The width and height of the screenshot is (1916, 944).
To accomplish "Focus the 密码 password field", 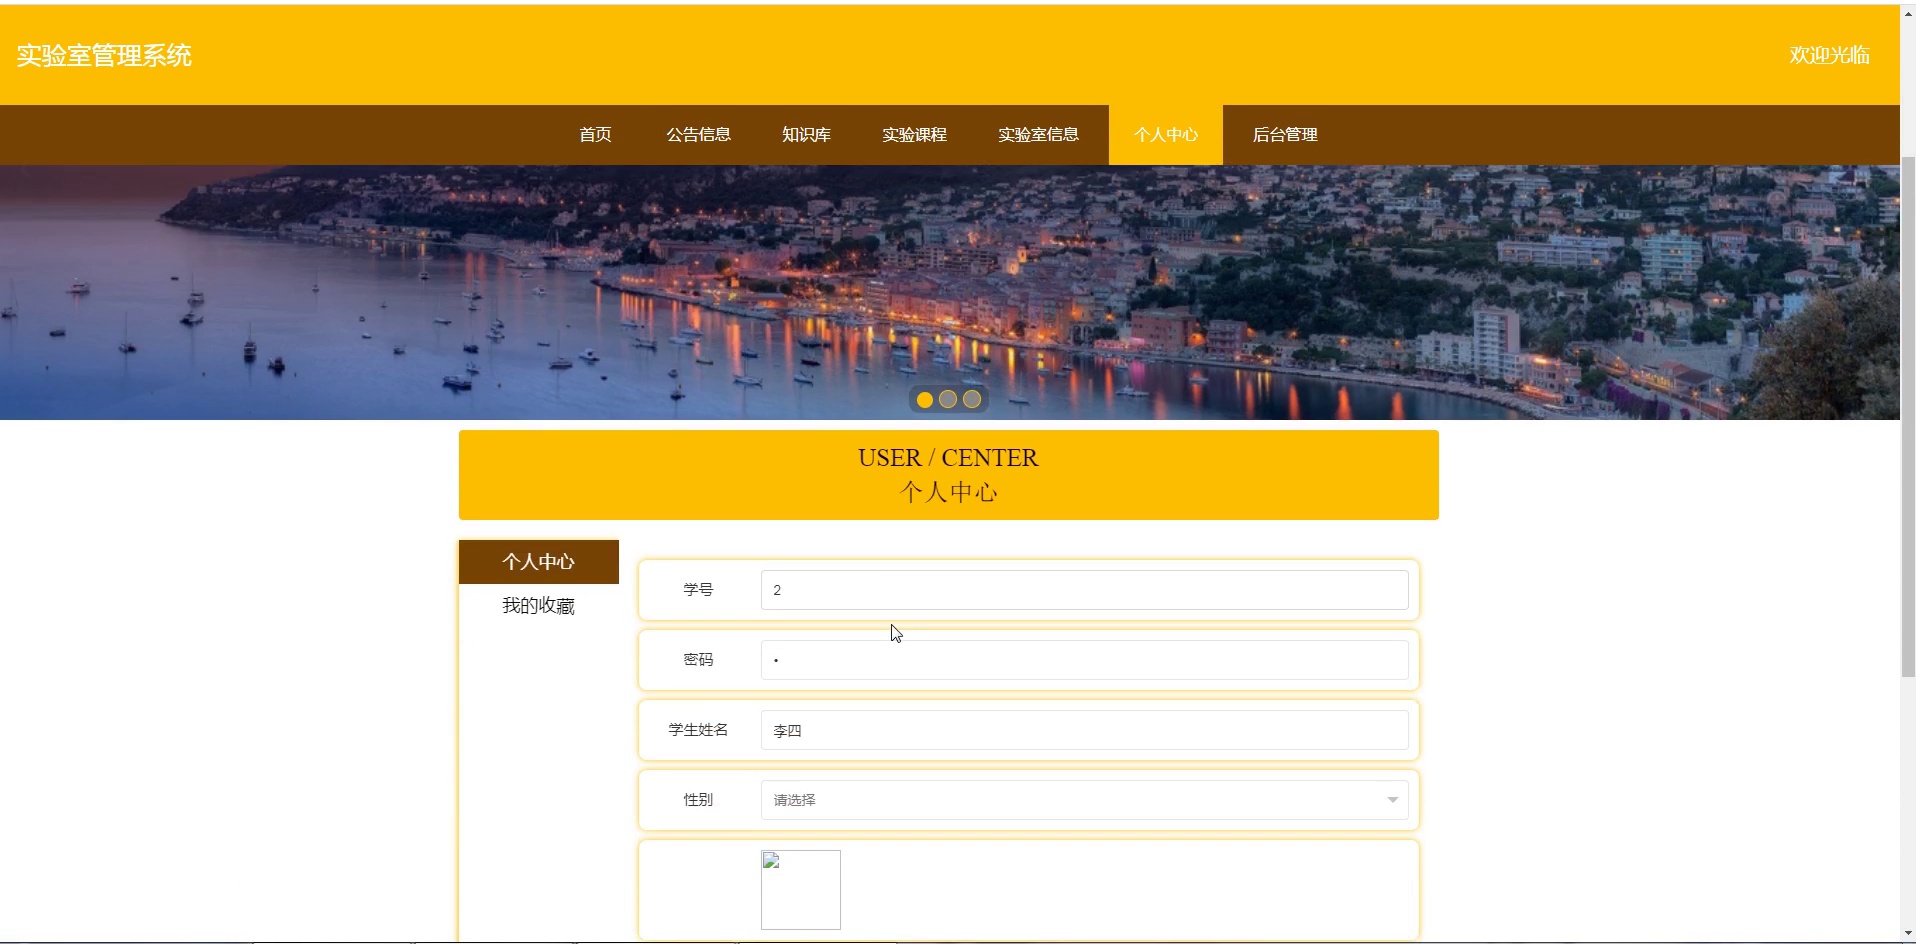I will 1085,660.
